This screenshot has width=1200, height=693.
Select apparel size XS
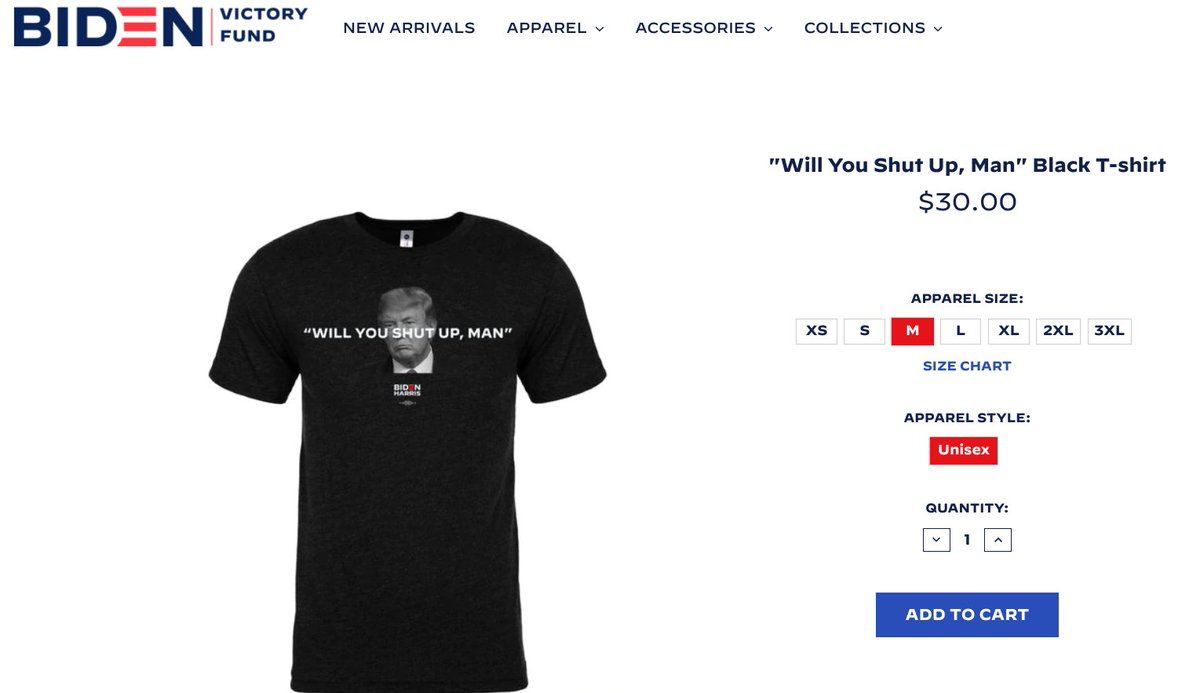coord(817,331)
